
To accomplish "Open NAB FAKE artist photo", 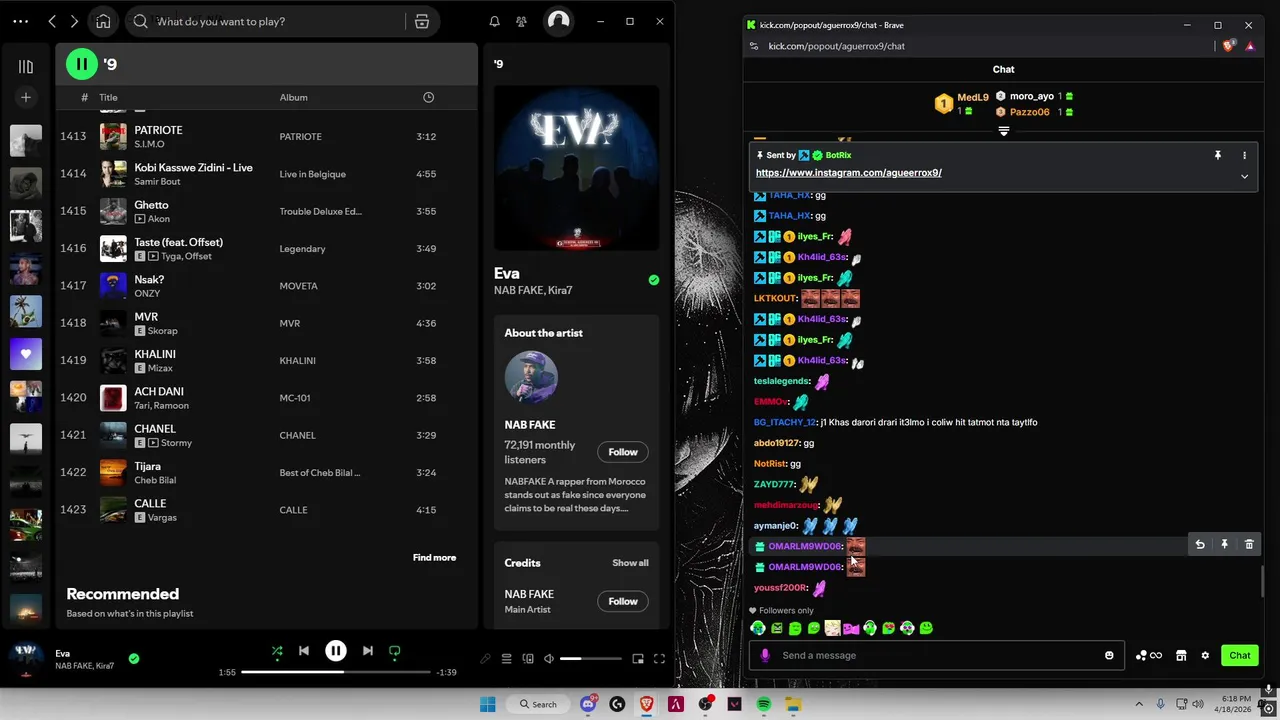I will (x=531, y=377).
